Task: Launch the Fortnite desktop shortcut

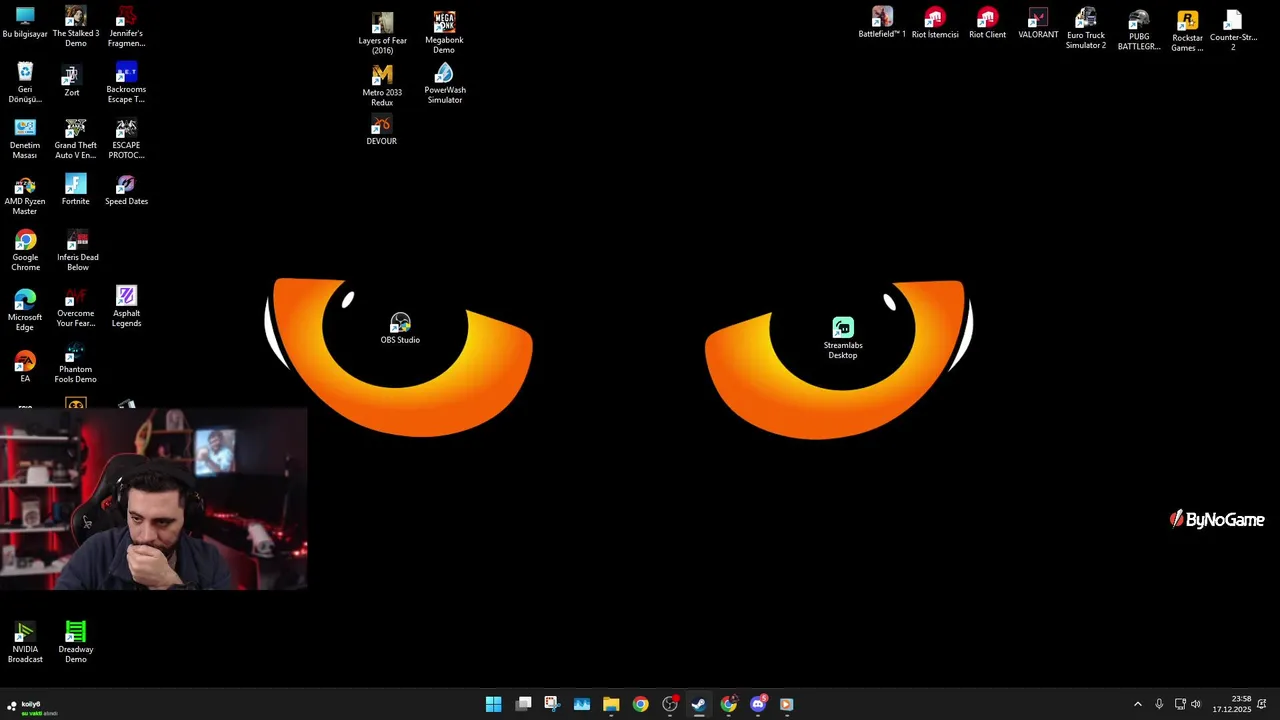Action: pos(76,190)
